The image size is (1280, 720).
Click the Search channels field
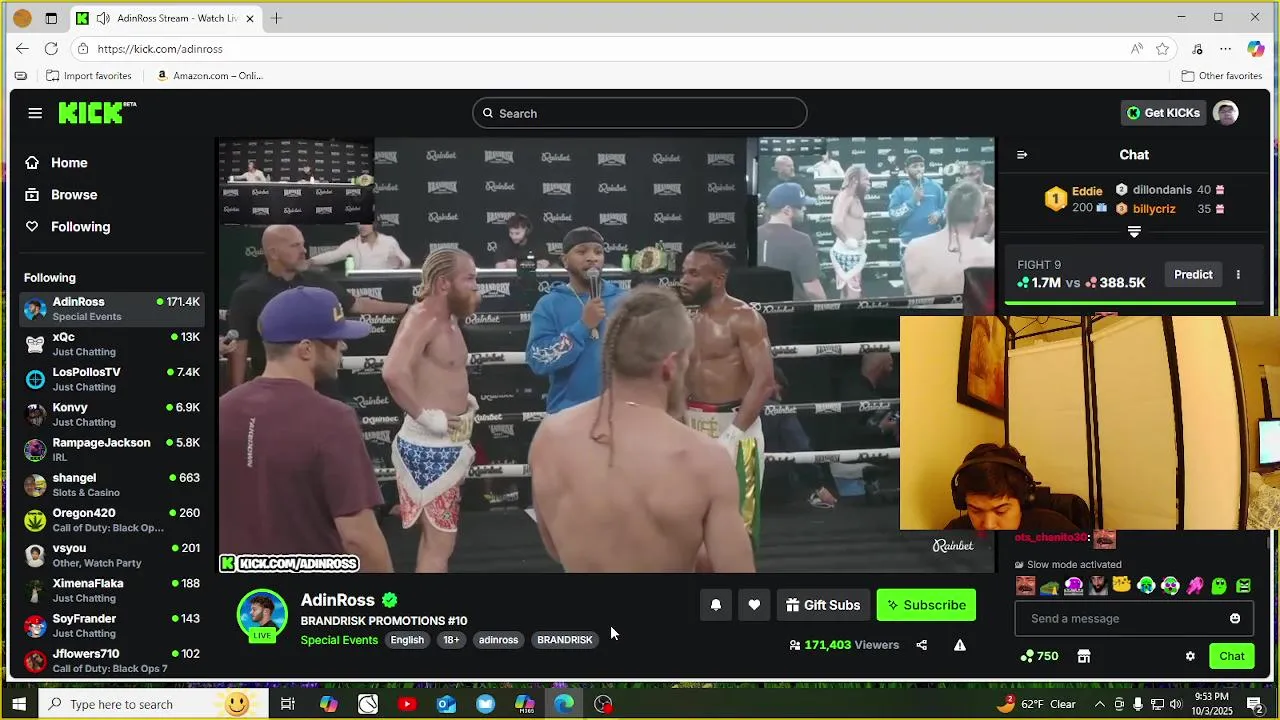point(639,113)
